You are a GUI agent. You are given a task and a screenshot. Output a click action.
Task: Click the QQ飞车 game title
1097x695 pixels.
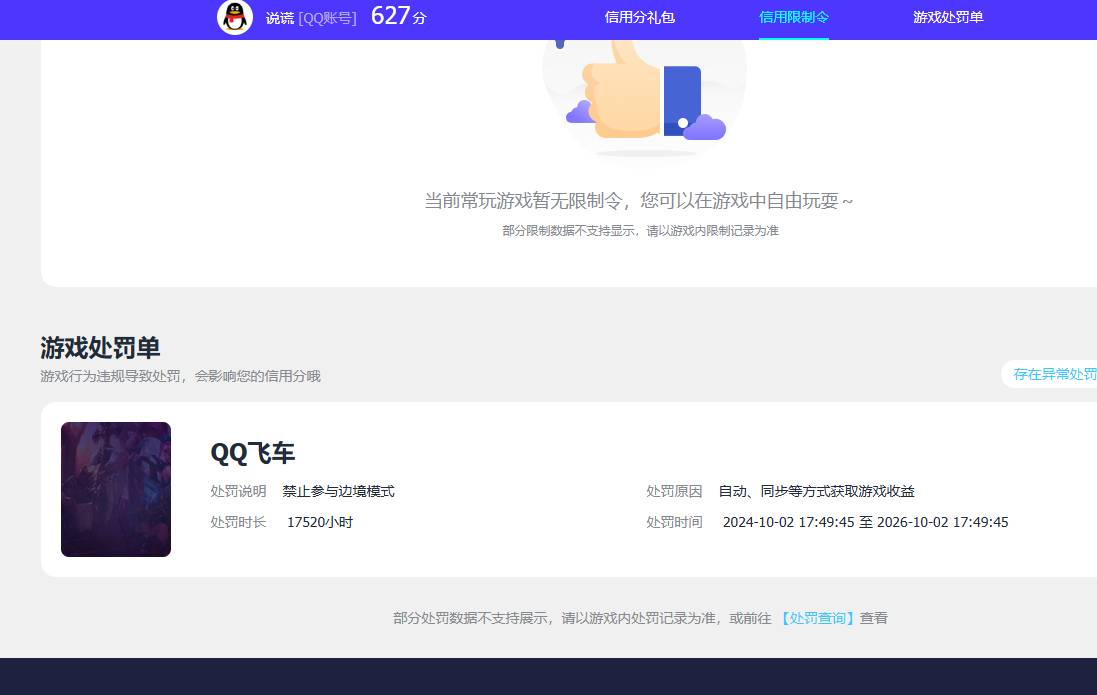[x=252, y=453]
